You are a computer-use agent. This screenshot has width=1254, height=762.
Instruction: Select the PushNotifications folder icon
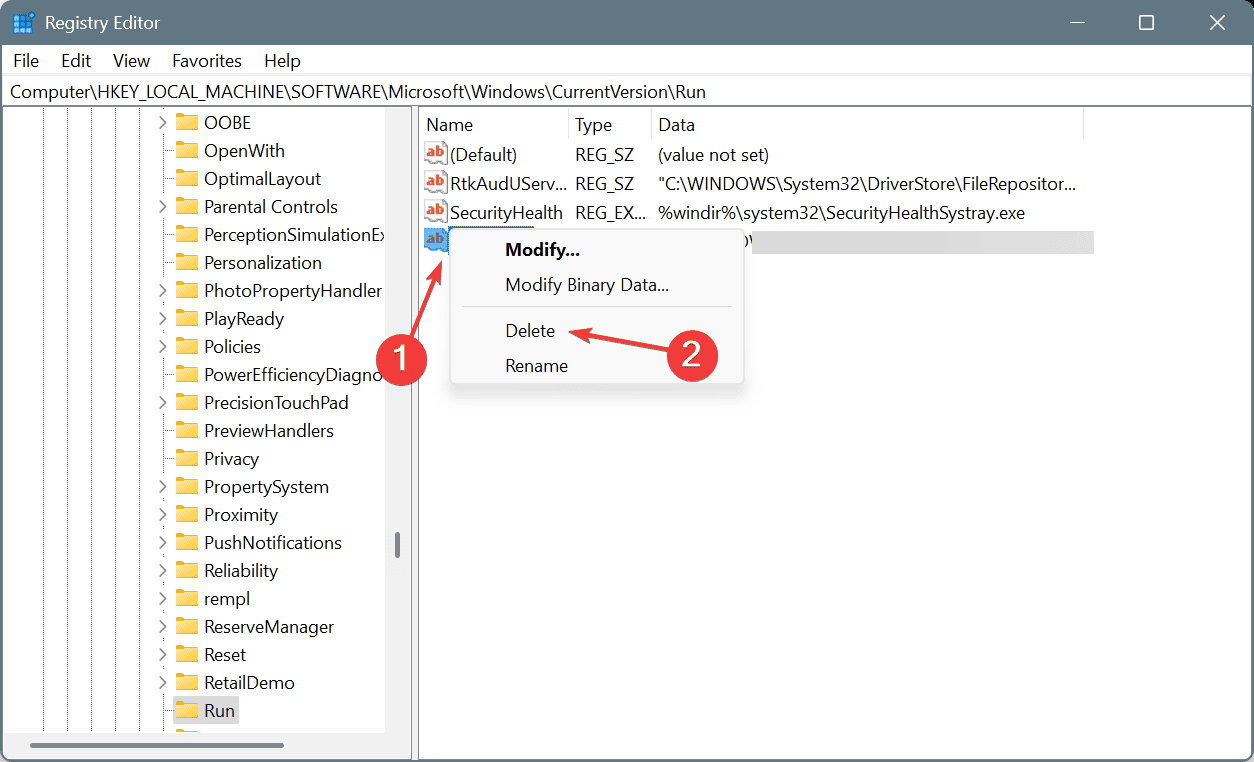(186, 543)
